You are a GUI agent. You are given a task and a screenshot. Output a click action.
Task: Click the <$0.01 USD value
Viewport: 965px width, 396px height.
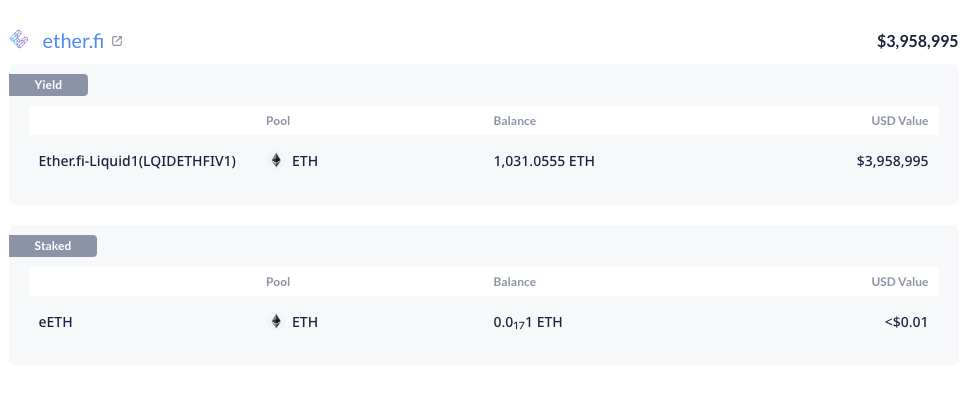coord(906,322)
